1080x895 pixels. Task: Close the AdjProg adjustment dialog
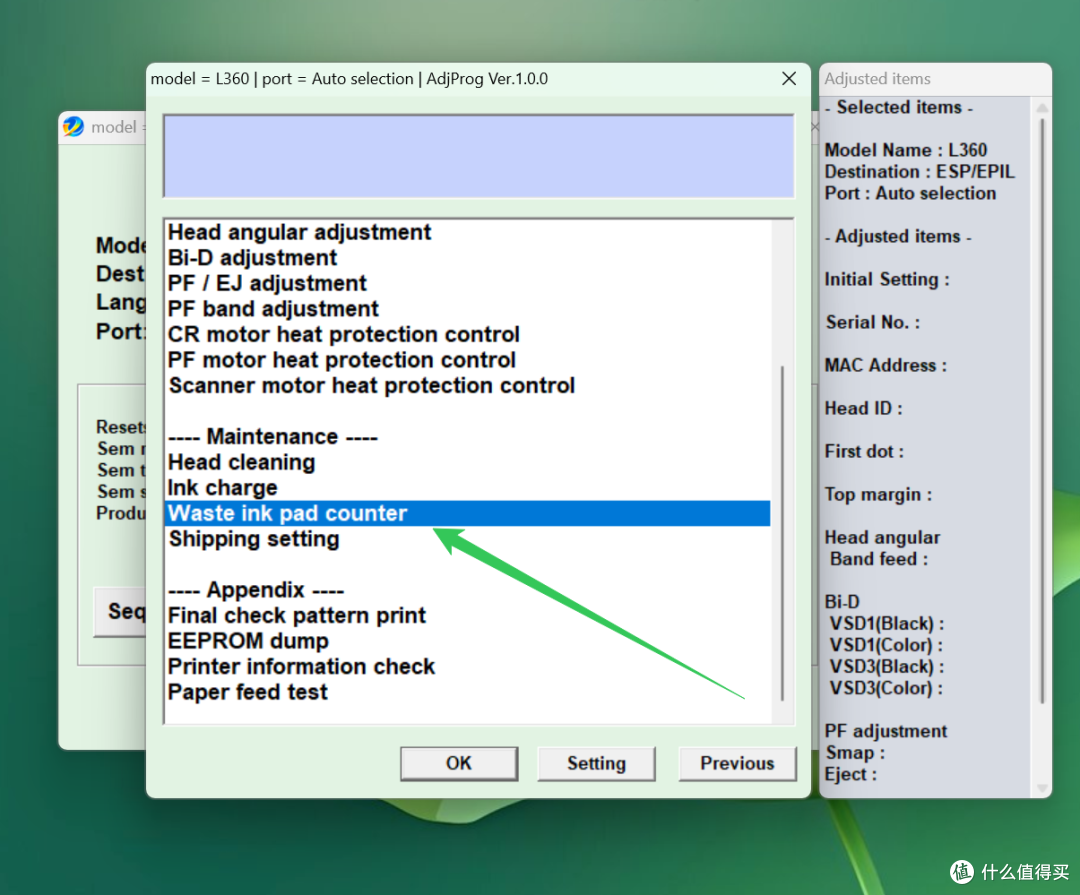coord(789,79)
